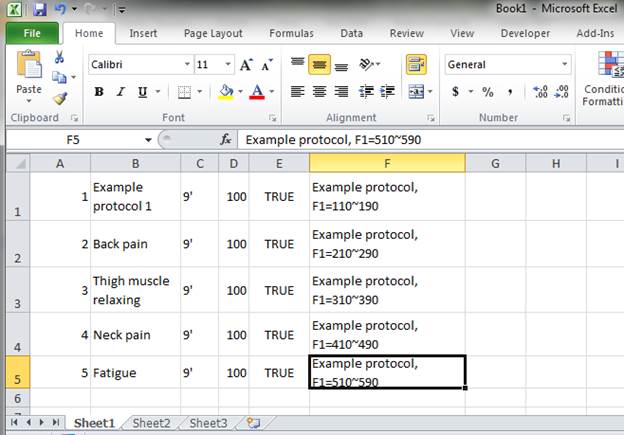
Task: Select cell B2 containing Back pain
Action: (135, 244)
